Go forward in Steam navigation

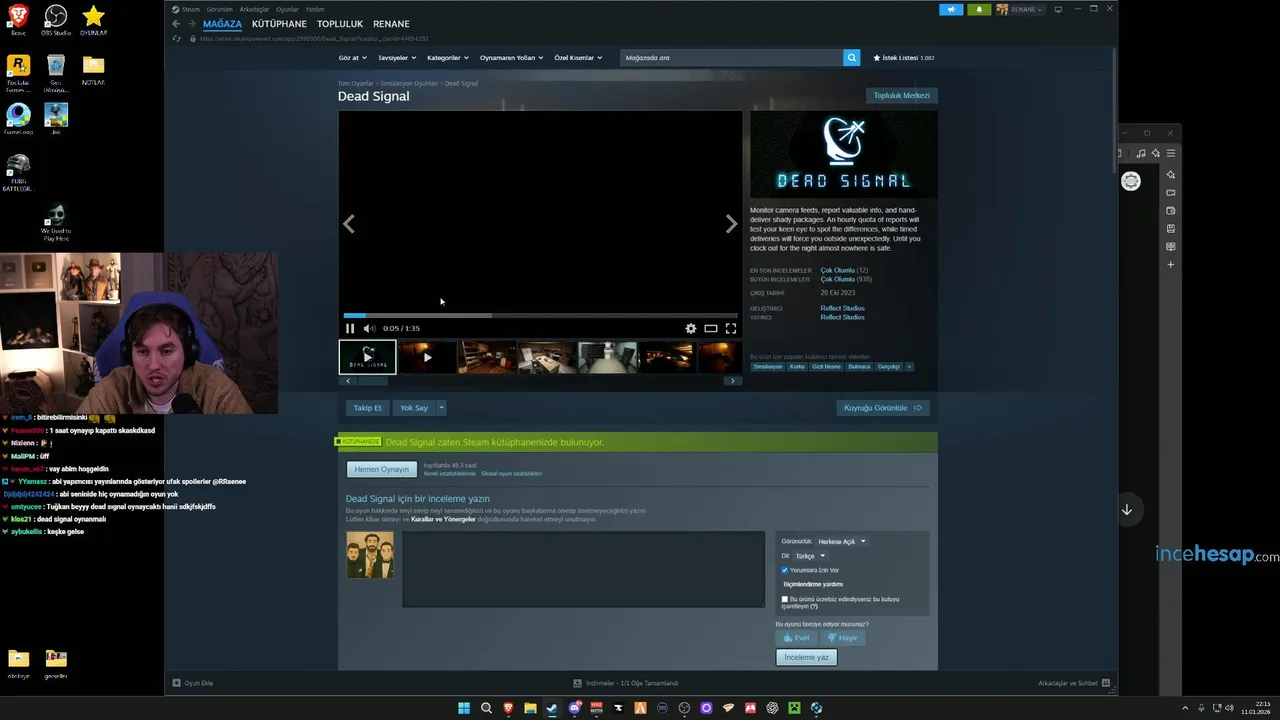tap(191, 24)
